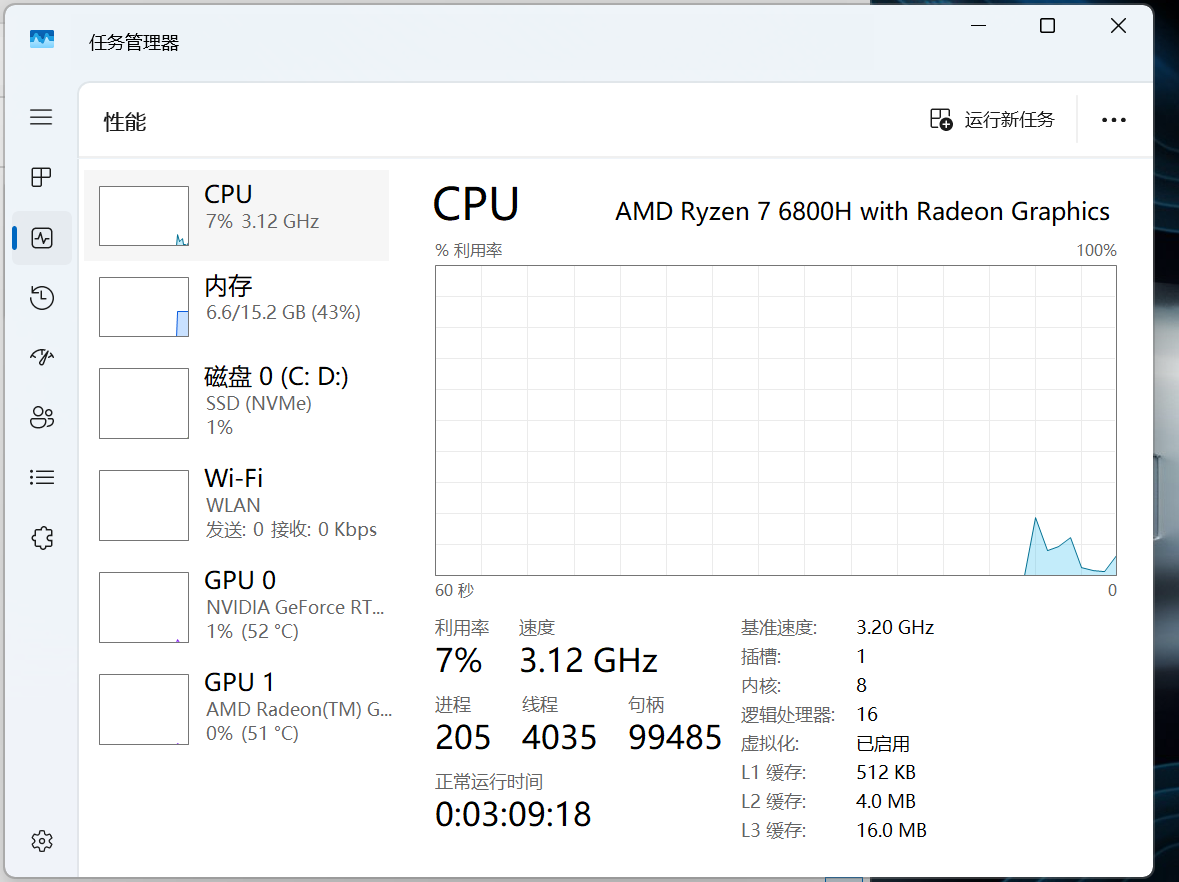Click the L1 缓存 512 KB value
This screenshot has height=882, width=1179.
point(886,772)
